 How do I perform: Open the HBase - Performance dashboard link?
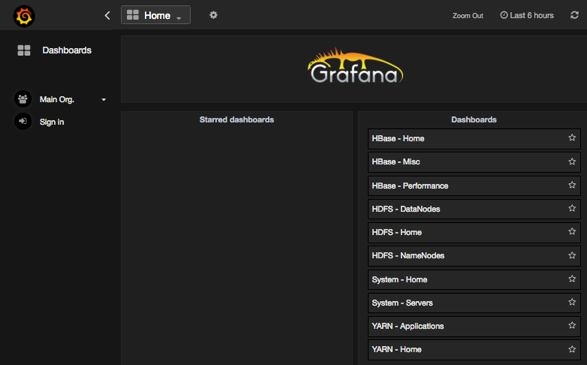pos(410,186)
